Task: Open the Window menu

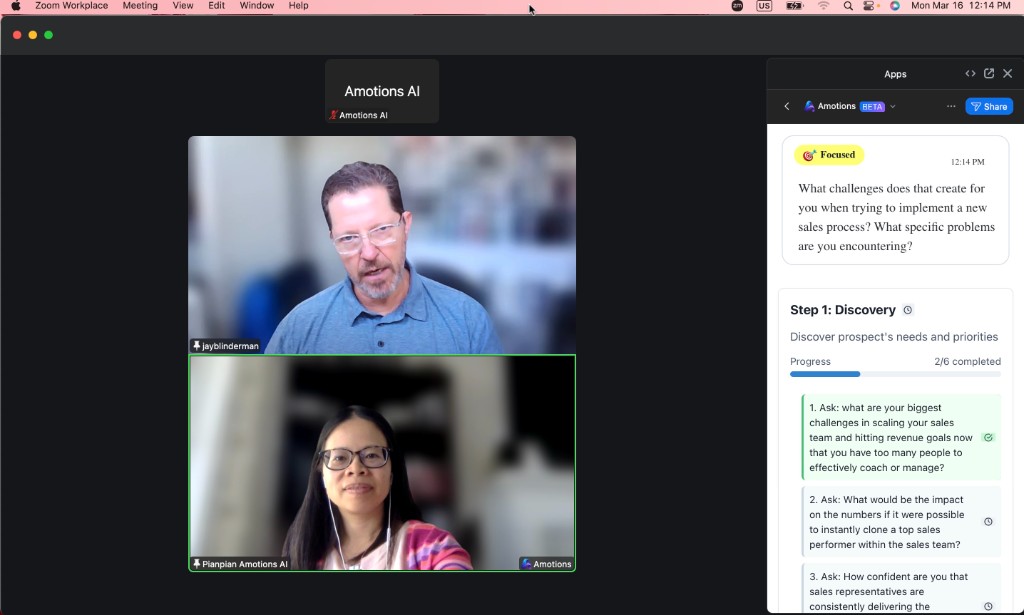Action: [x=257, y=5]
